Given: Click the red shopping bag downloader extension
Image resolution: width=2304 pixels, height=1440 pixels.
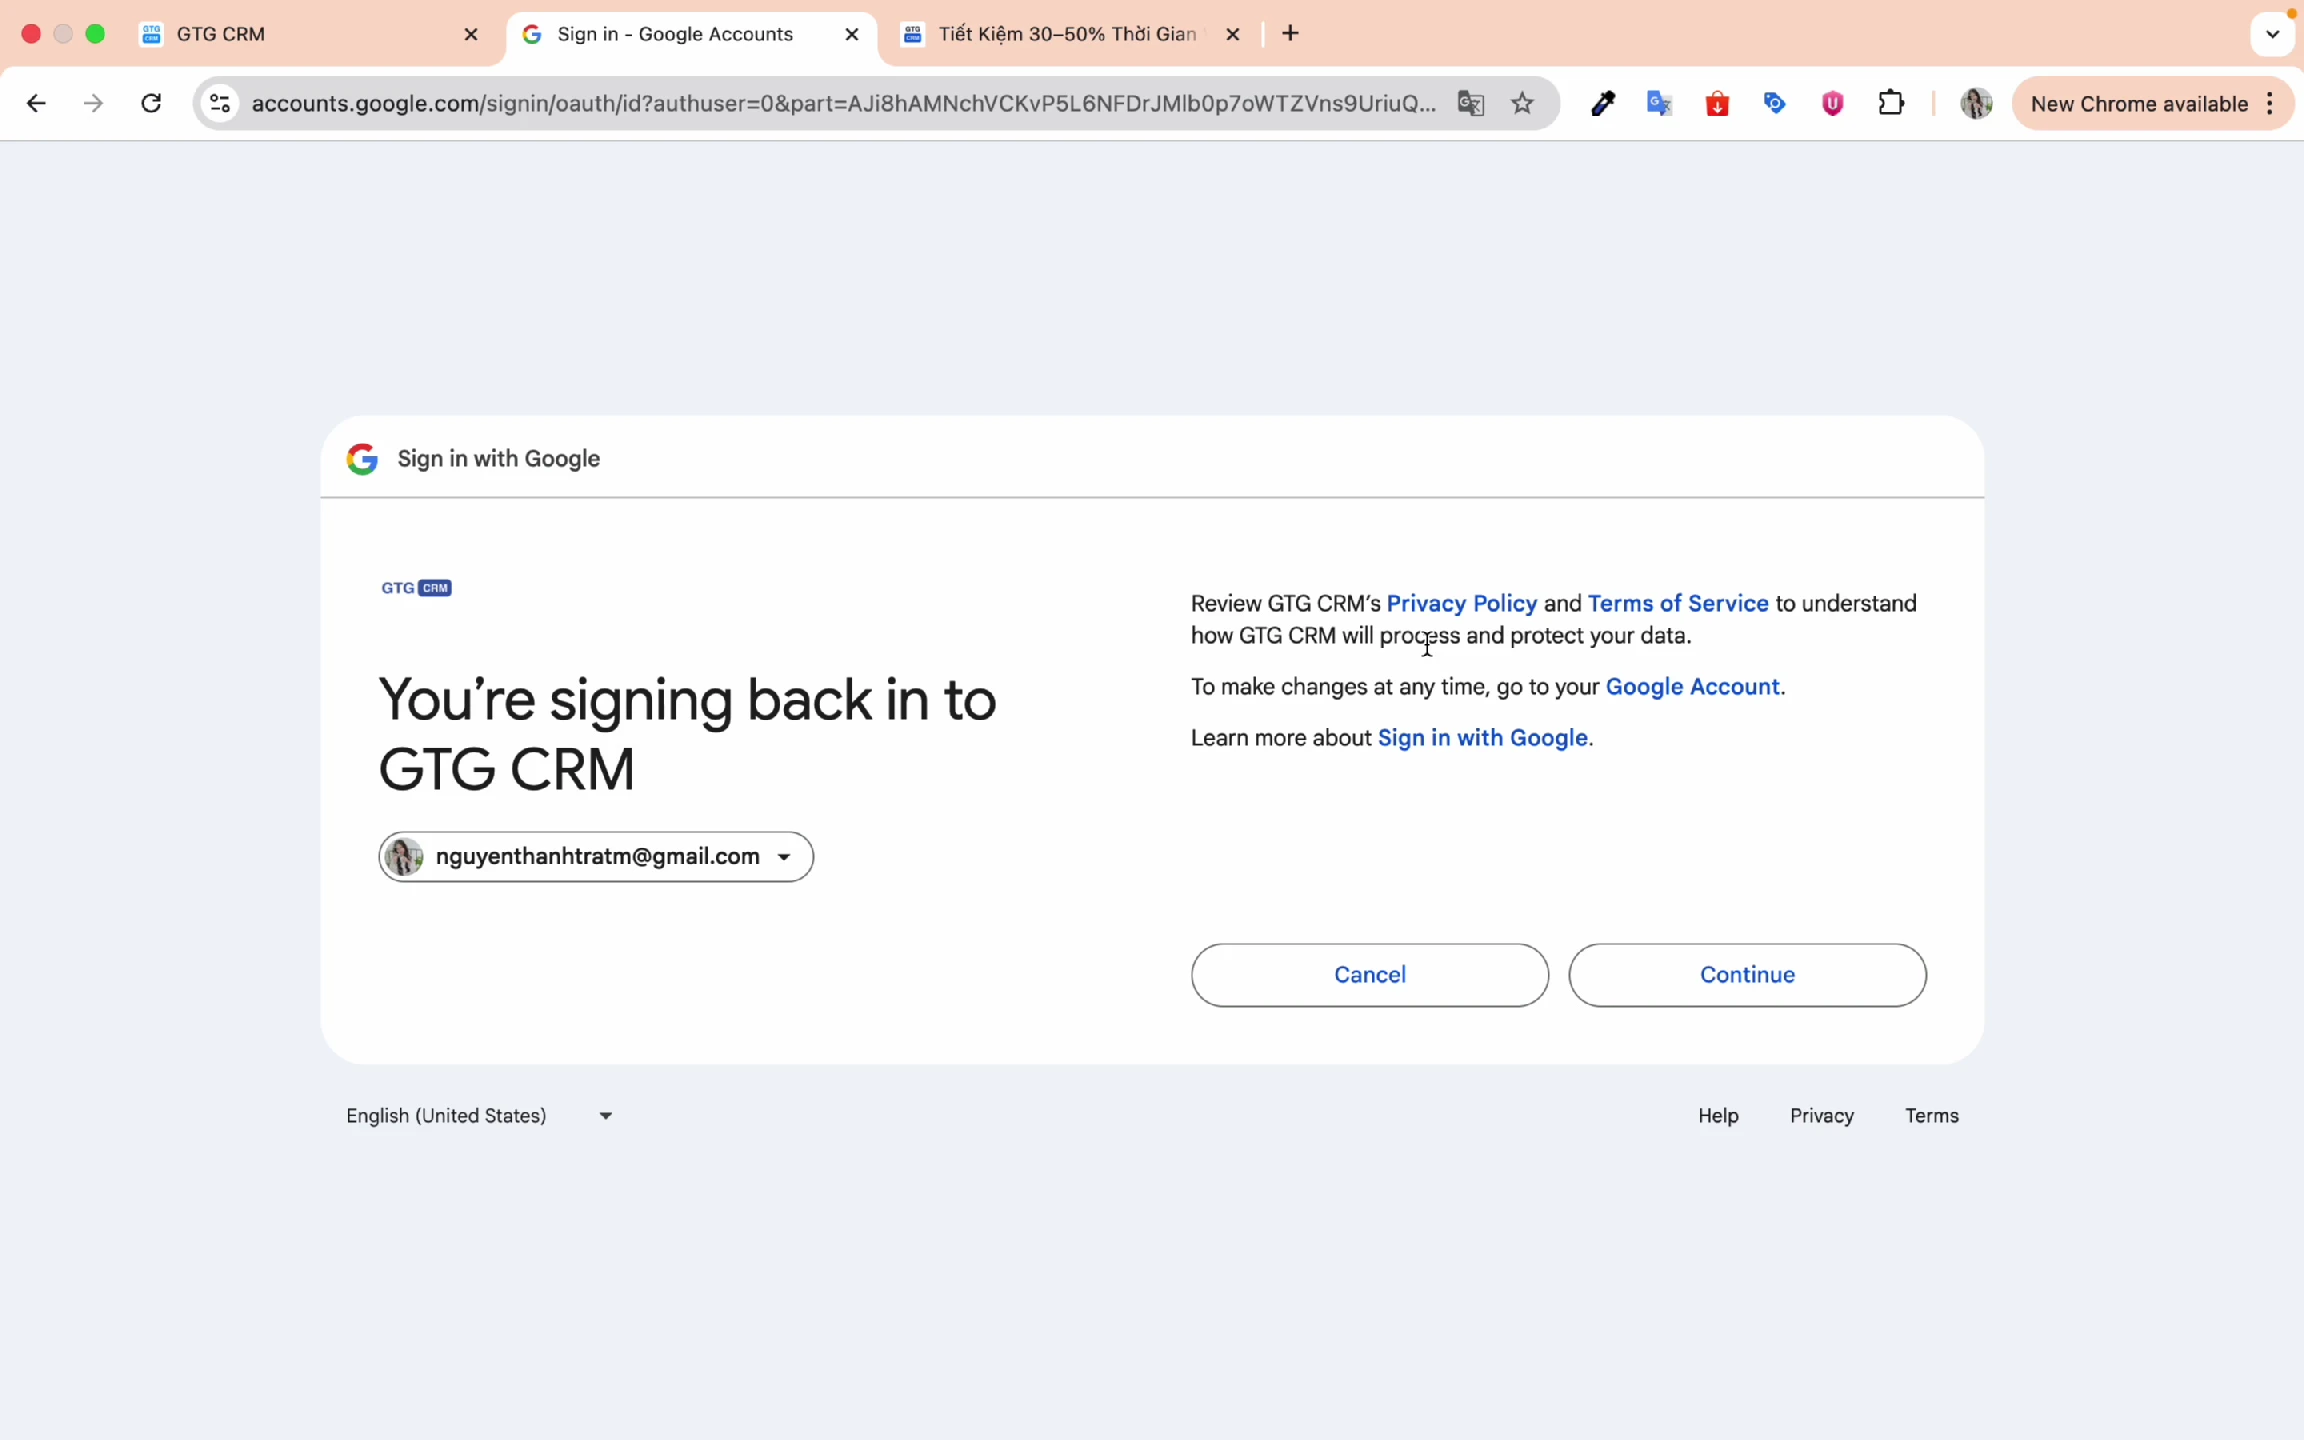Looking at the screenshot, I should coord(1717,103).
